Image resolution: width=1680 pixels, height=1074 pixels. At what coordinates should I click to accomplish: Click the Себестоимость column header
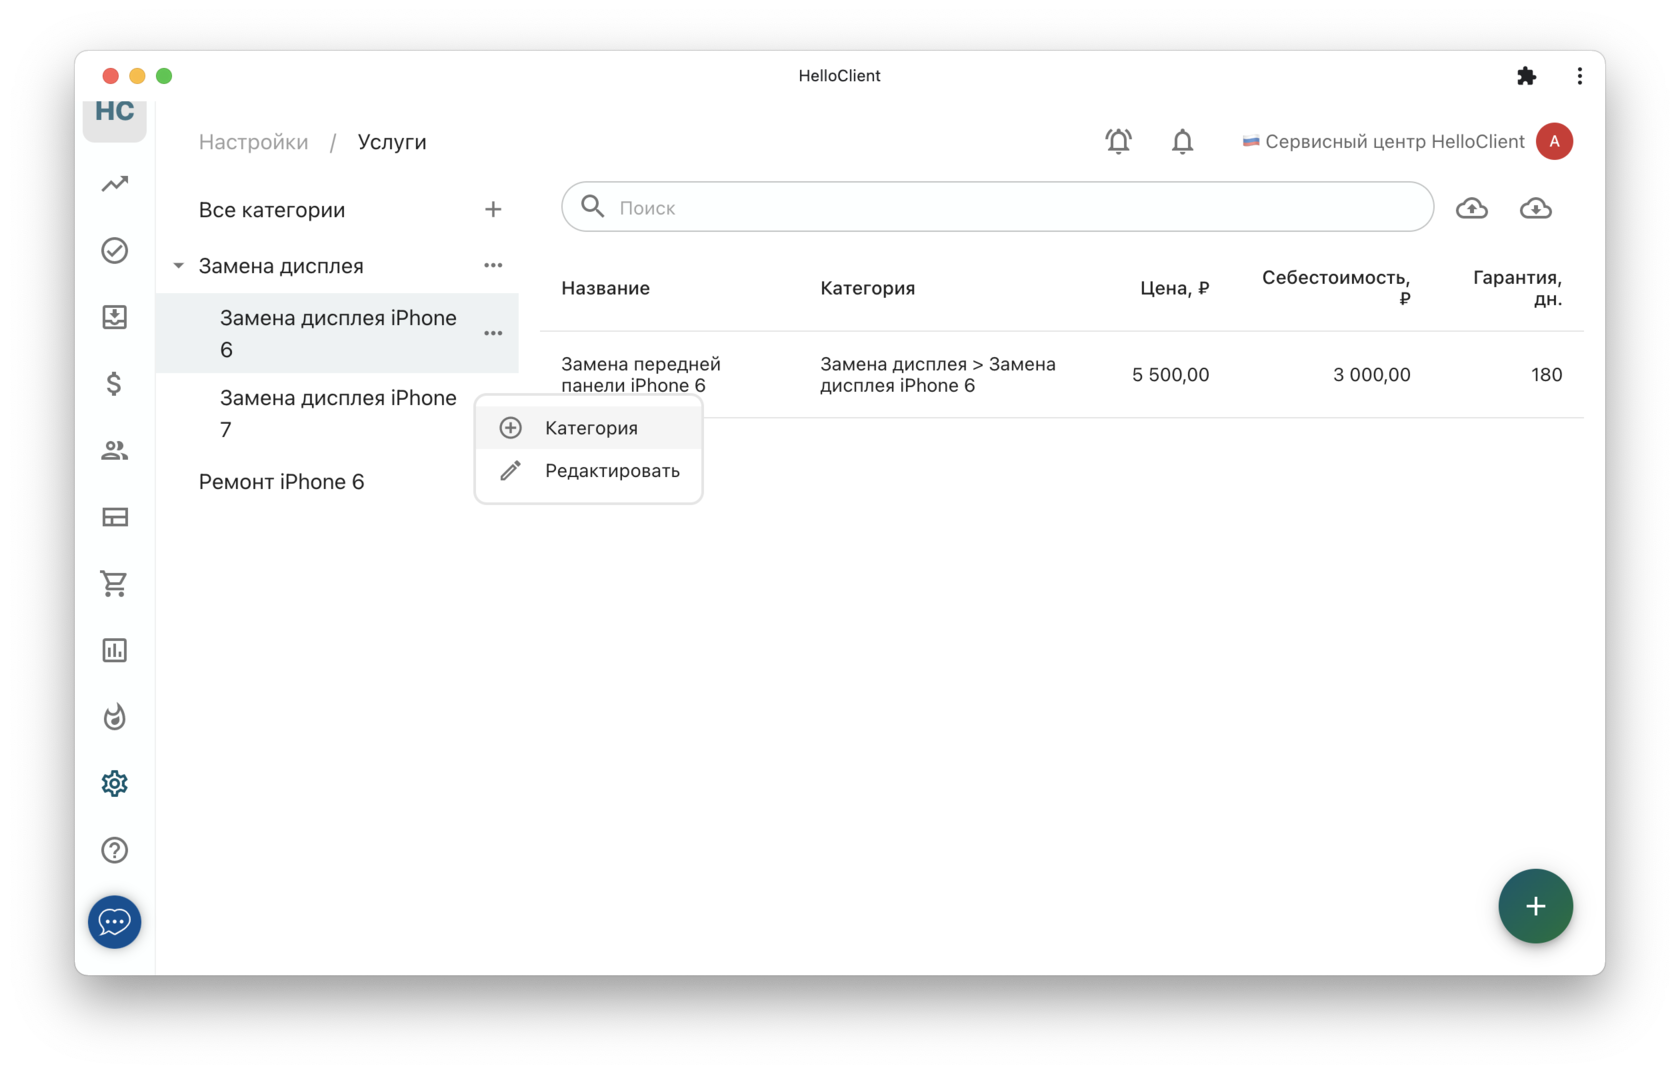click(x=1336, y=288)
